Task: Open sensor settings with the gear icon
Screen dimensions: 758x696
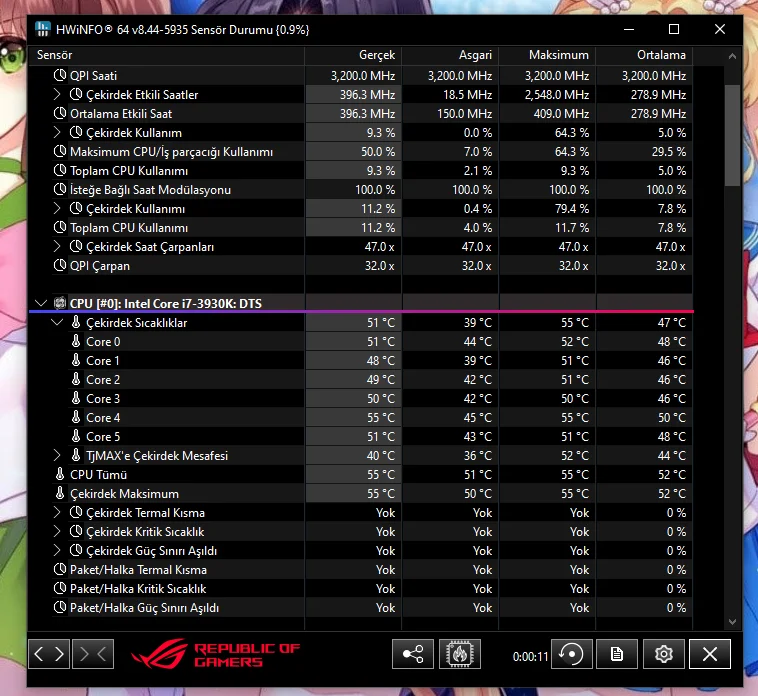Action: click(x=664, y=654)
